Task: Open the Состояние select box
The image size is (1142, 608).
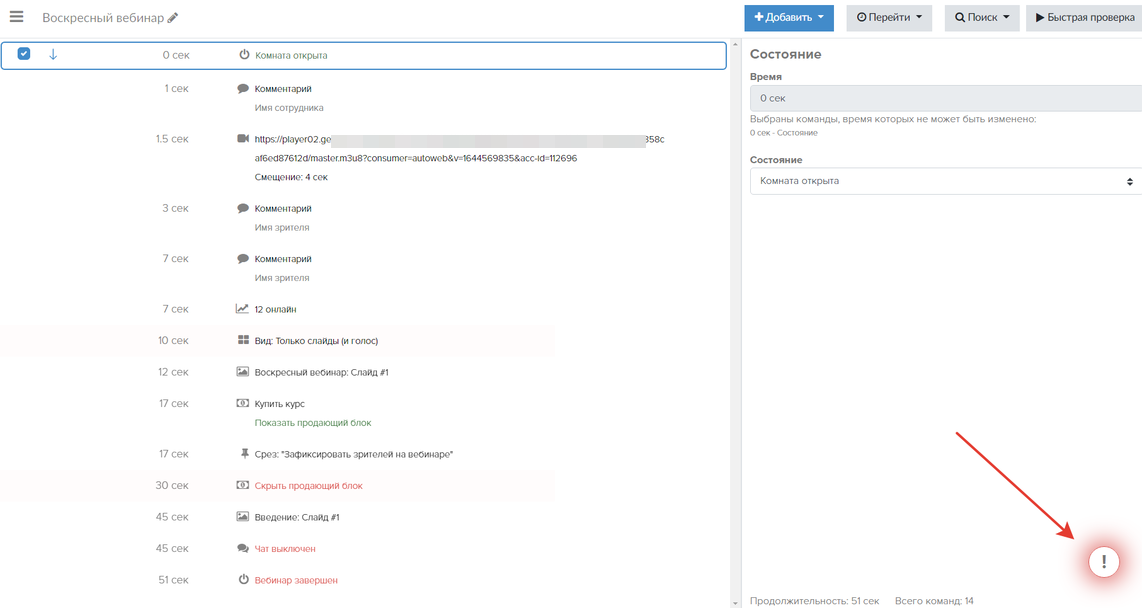Action: coord(945,181)
